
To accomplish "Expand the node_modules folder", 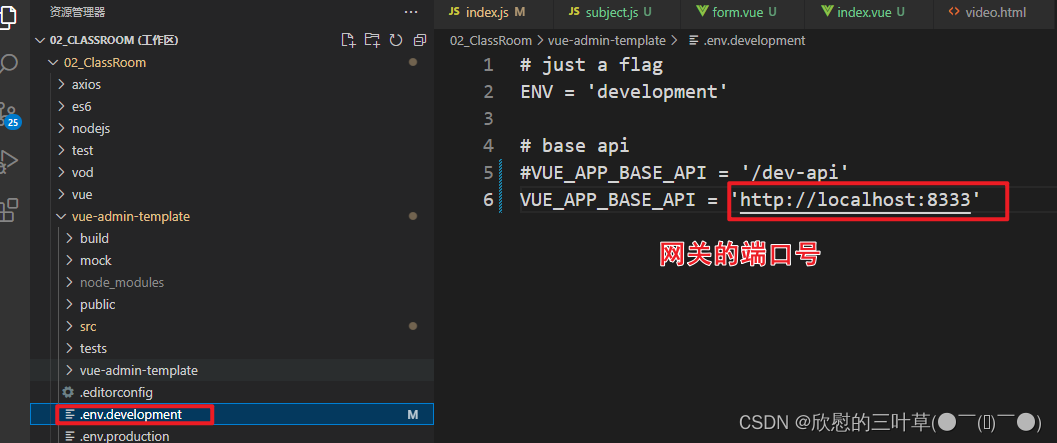I will coord(69,283).
